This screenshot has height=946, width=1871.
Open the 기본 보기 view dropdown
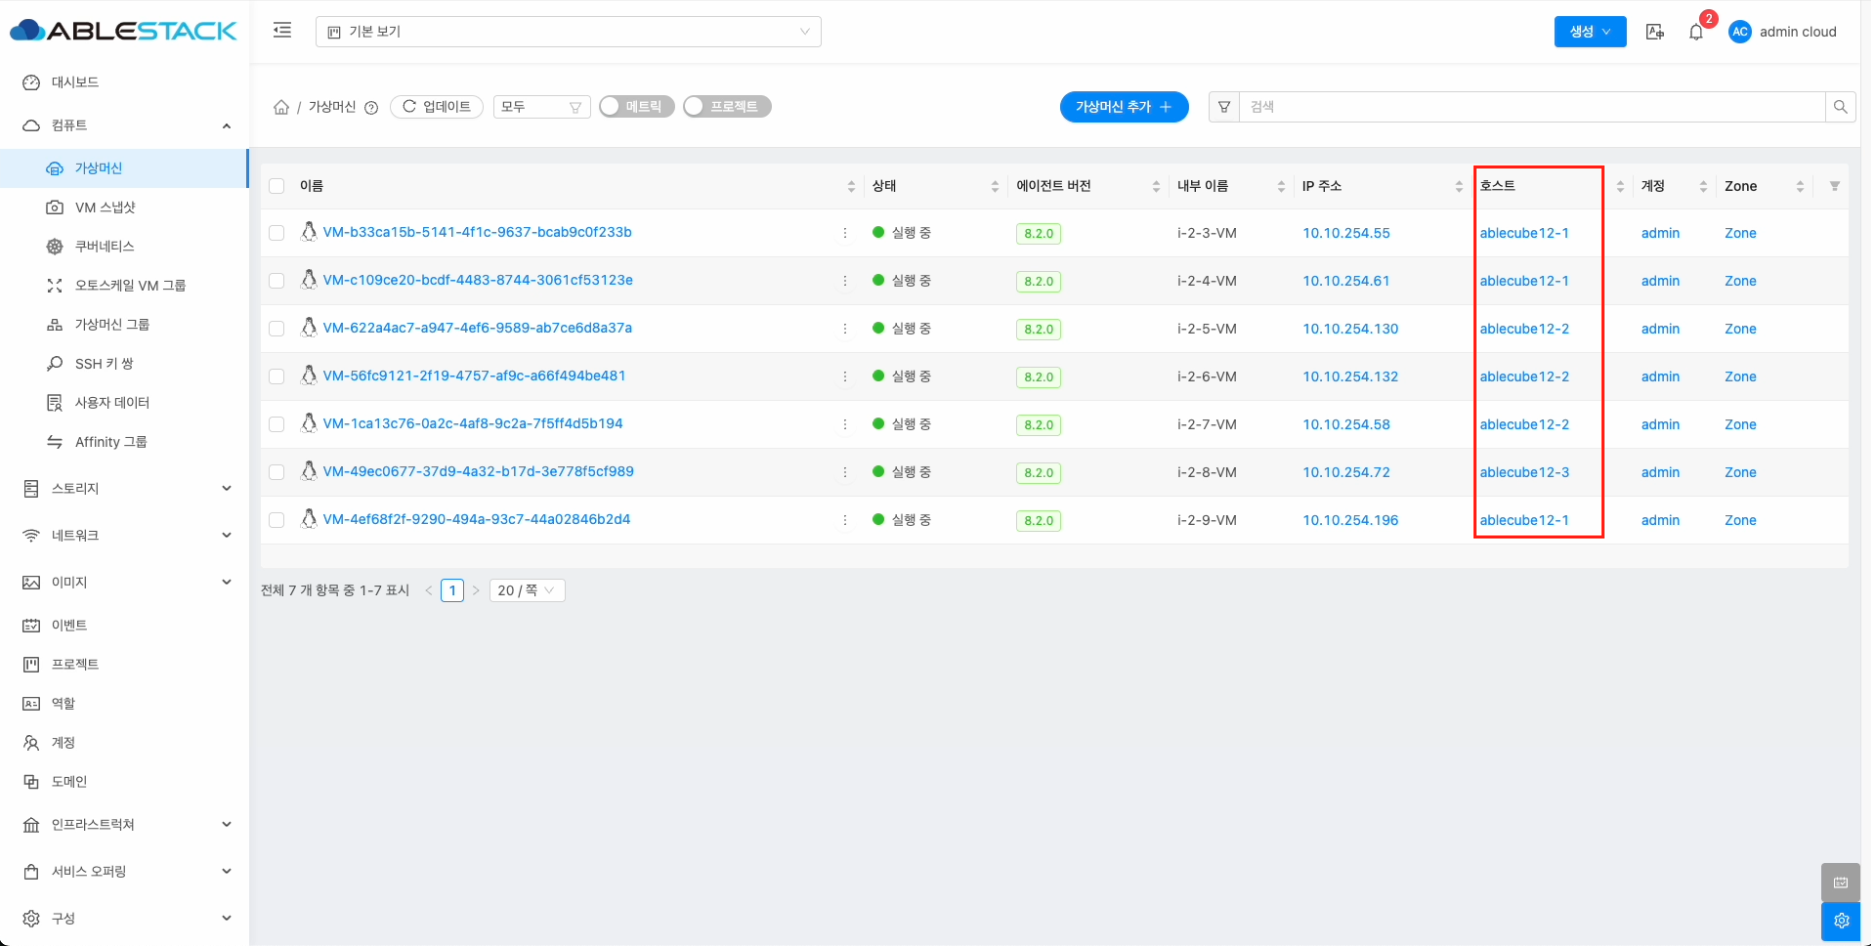[568, 32]
